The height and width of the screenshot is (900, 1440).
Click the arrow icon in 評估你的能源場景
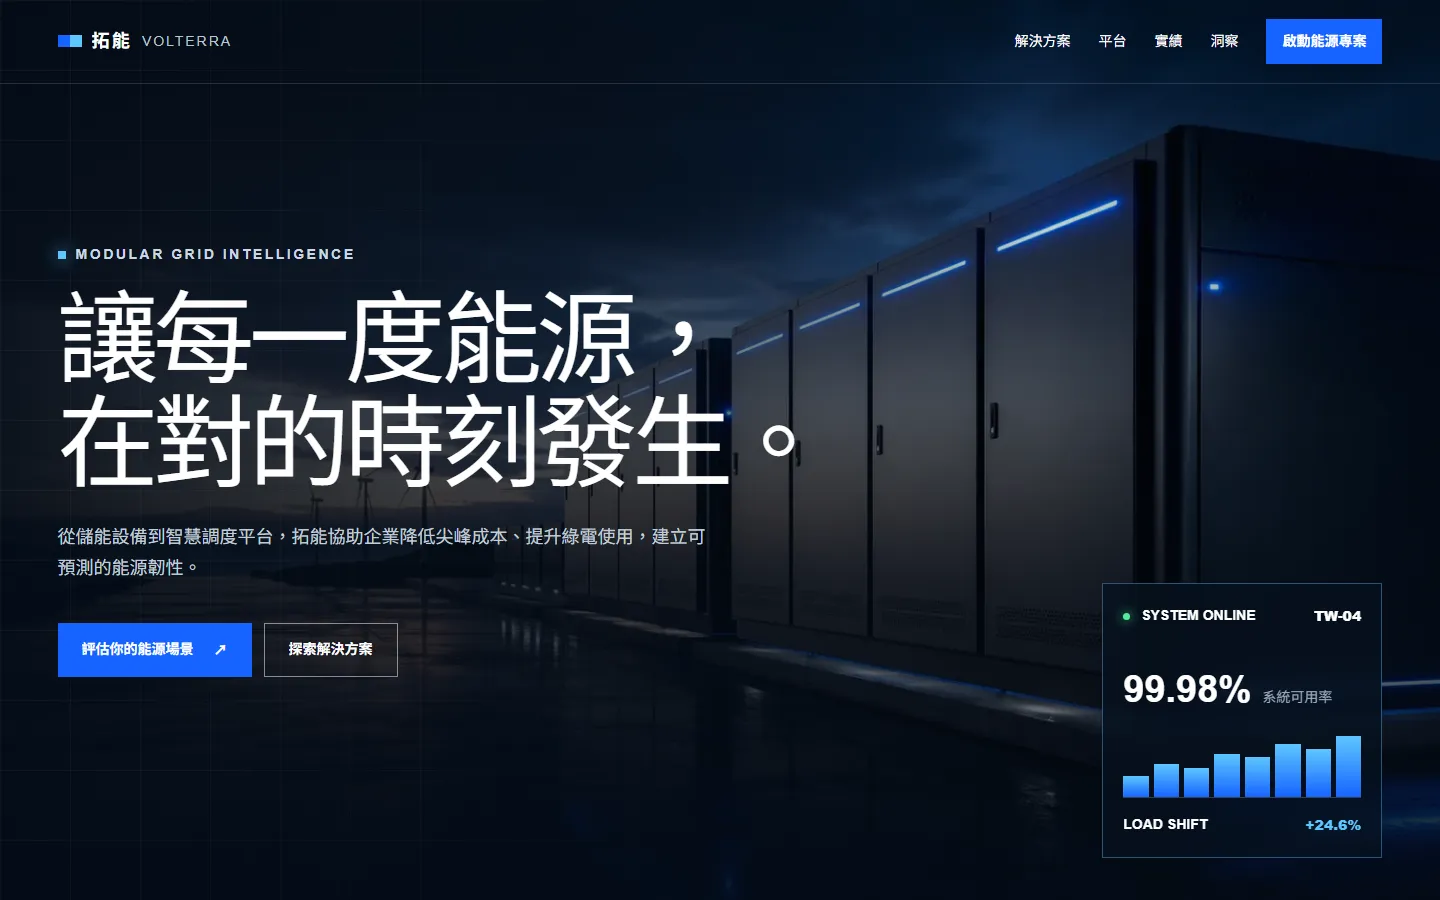coord(220,650)
